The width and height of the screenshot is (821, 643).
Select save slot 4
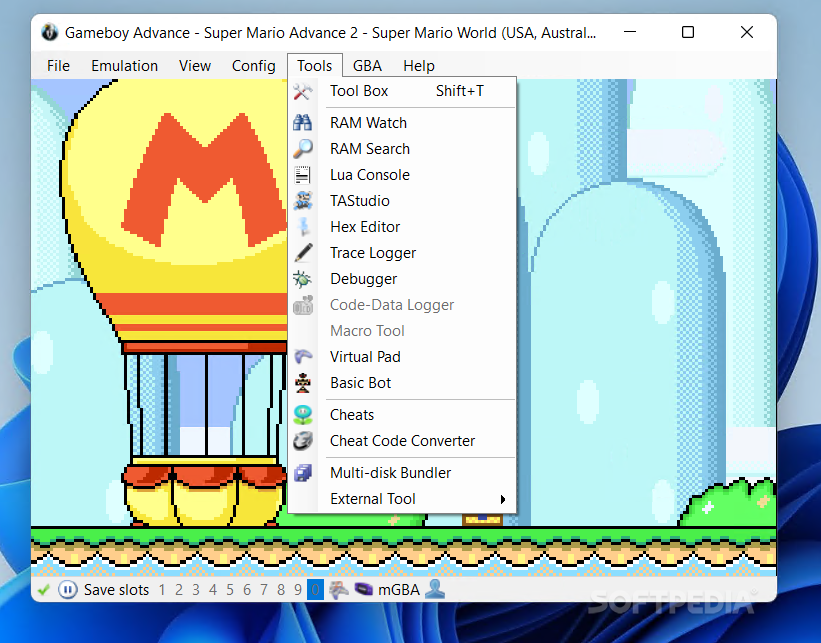(x=213, y=590)
